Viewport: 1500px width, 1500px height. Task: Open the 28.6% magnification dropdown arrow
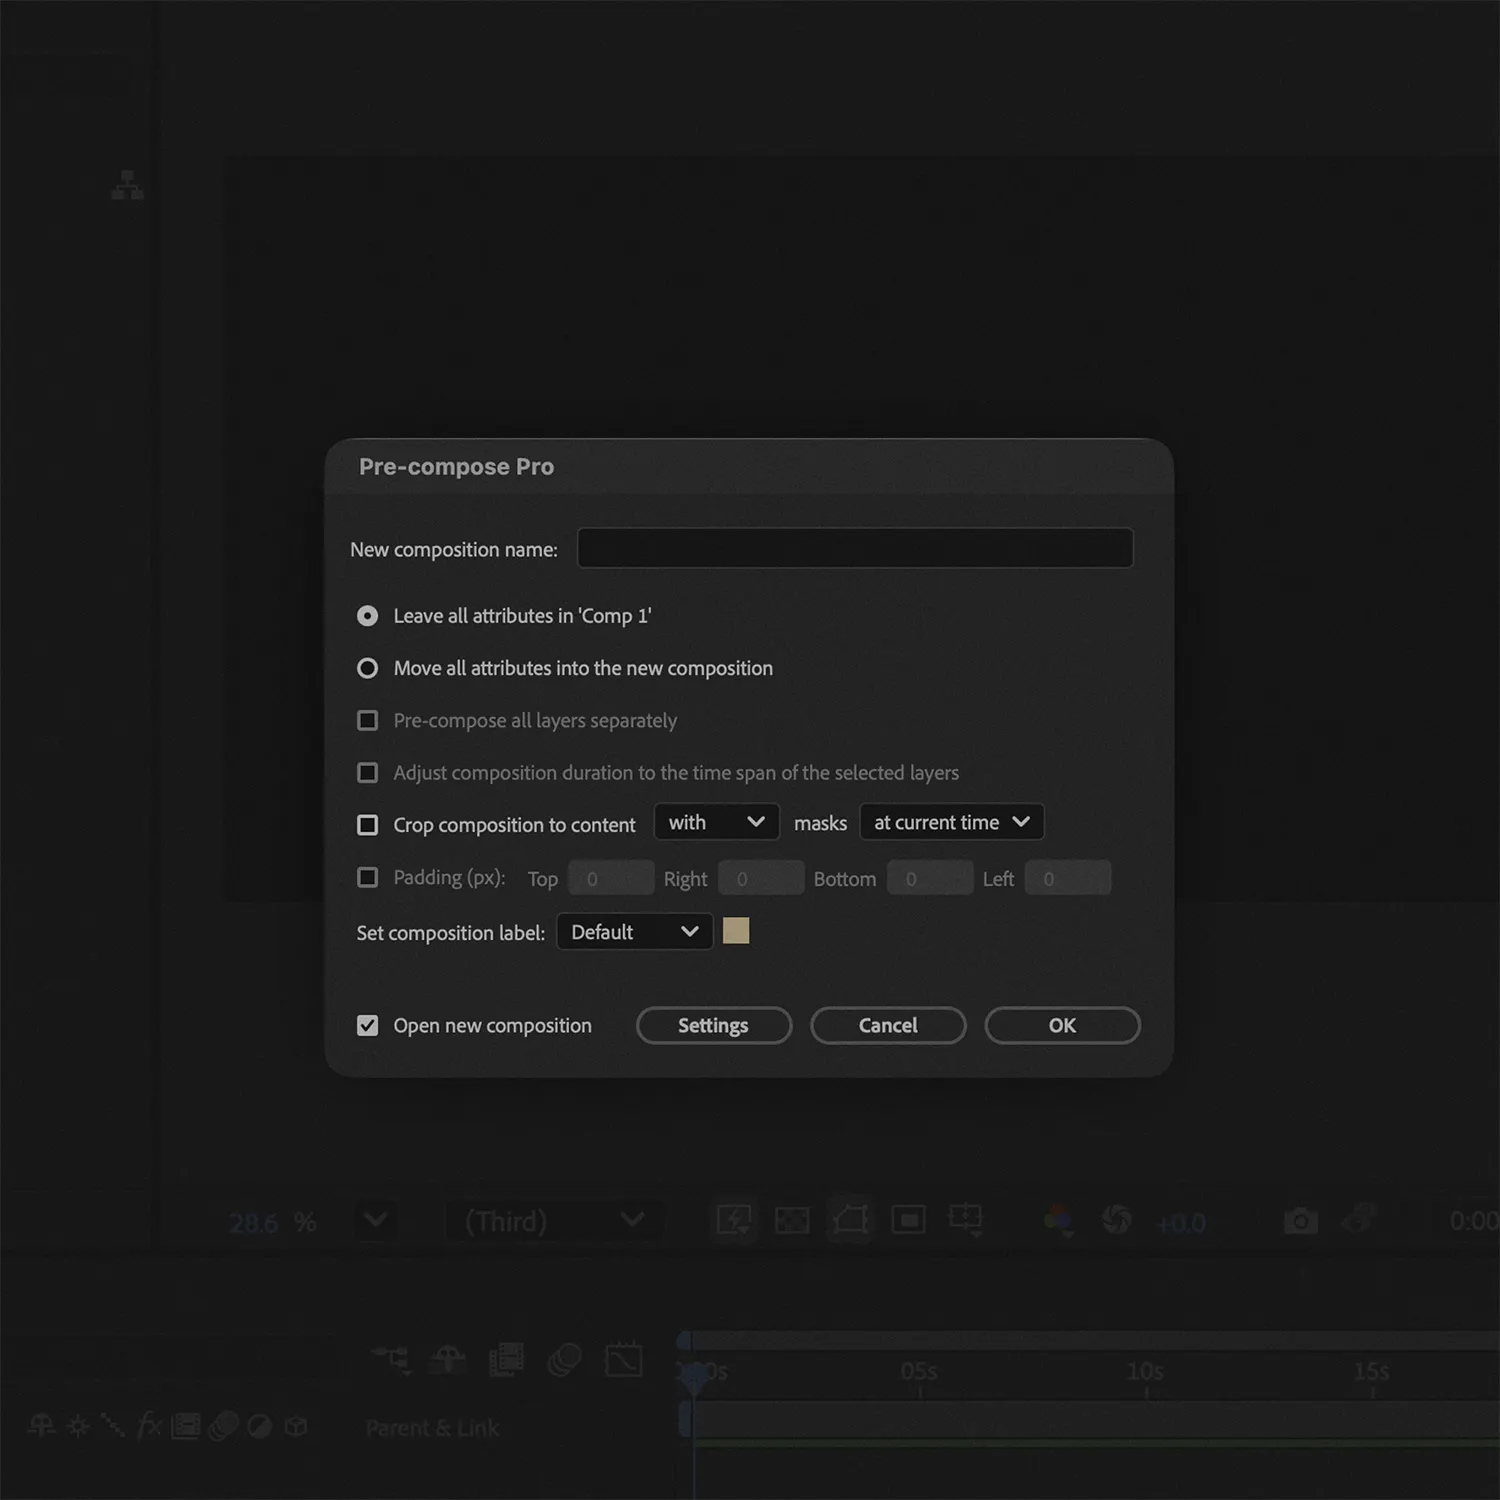376,1220
